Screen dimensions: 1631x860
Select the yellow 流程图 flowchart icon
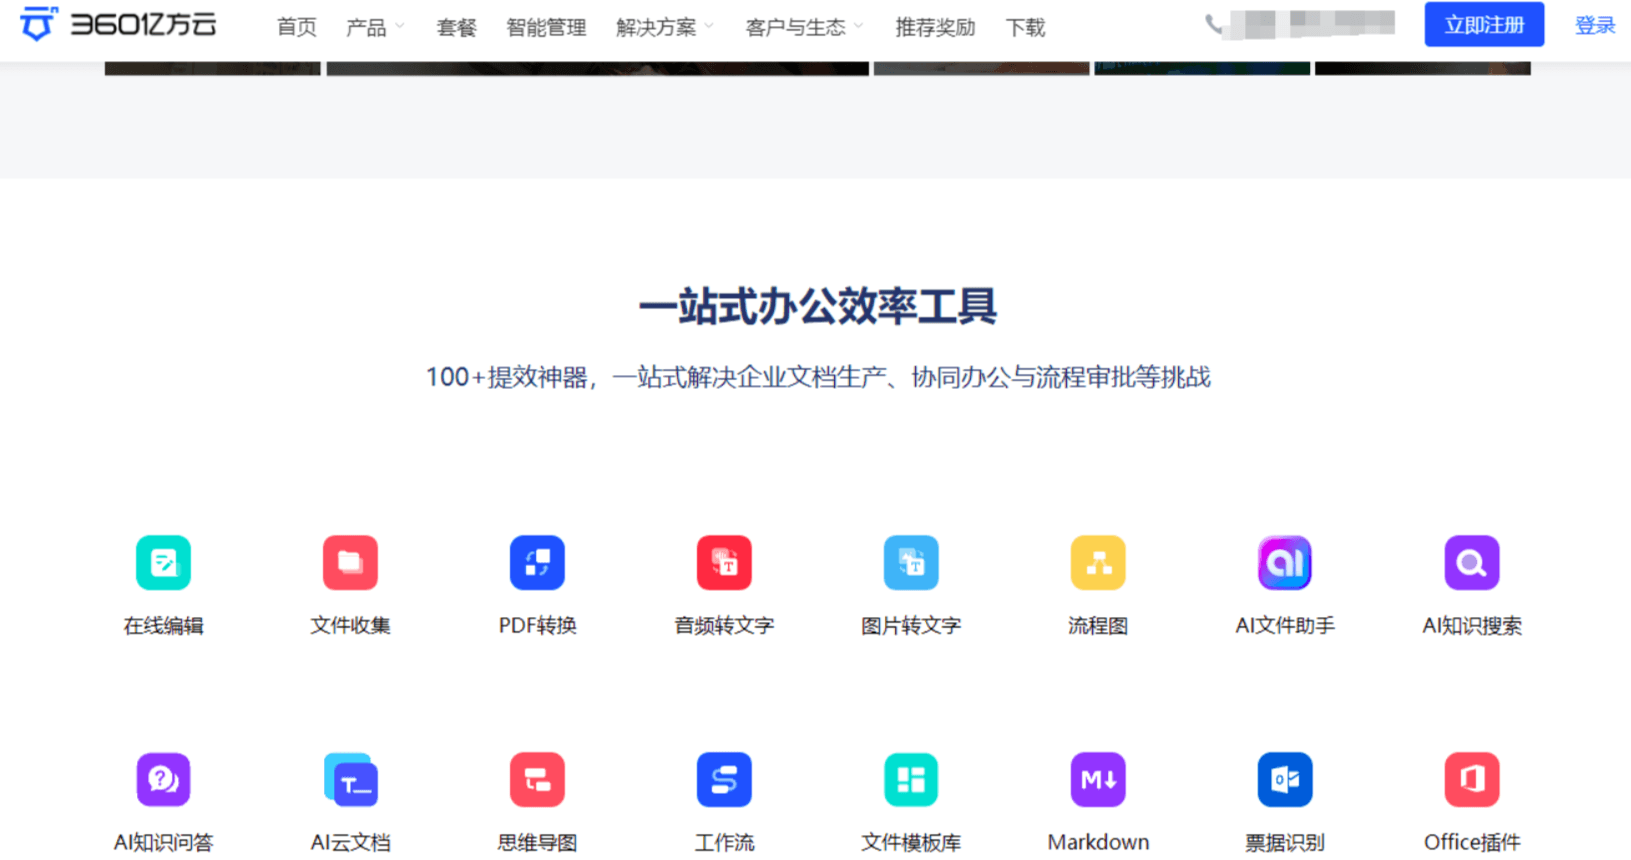point(1098,563)
